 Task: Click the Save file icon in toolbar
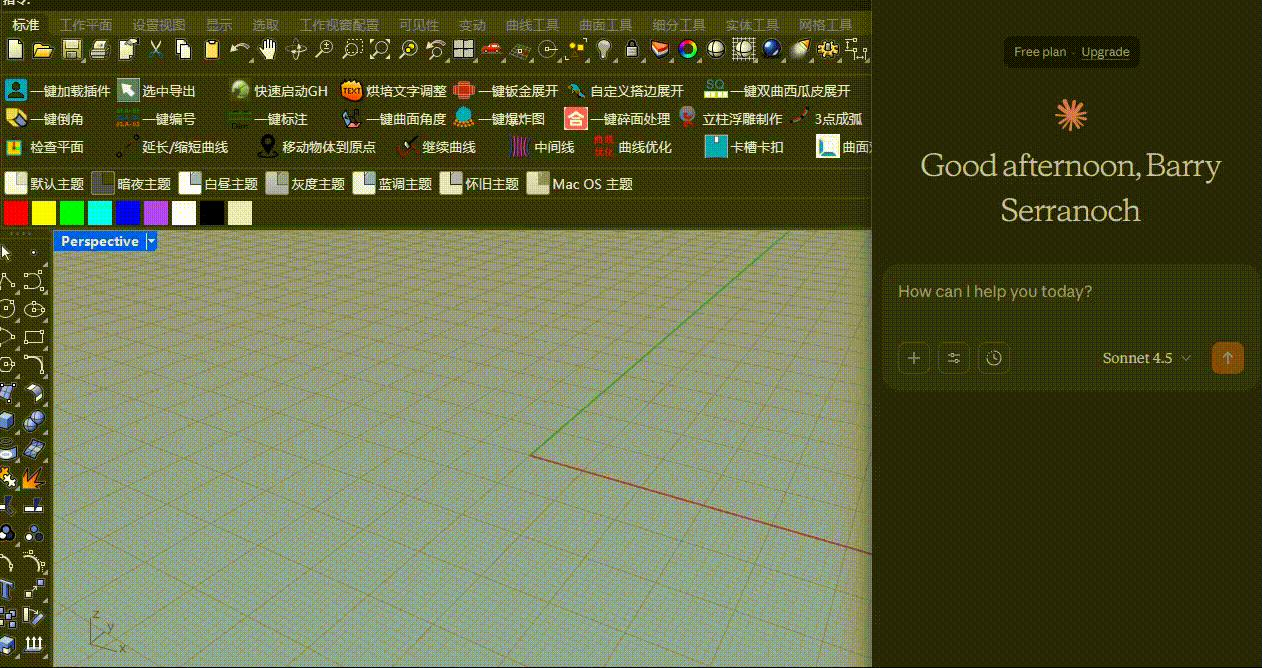[71, 49]
